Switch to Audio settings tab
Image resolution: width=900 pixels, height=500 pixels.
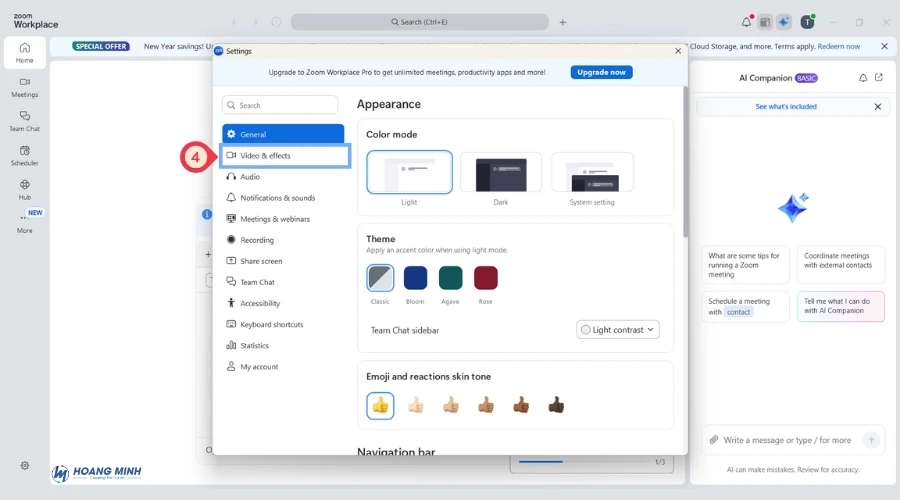pos(249,177)
